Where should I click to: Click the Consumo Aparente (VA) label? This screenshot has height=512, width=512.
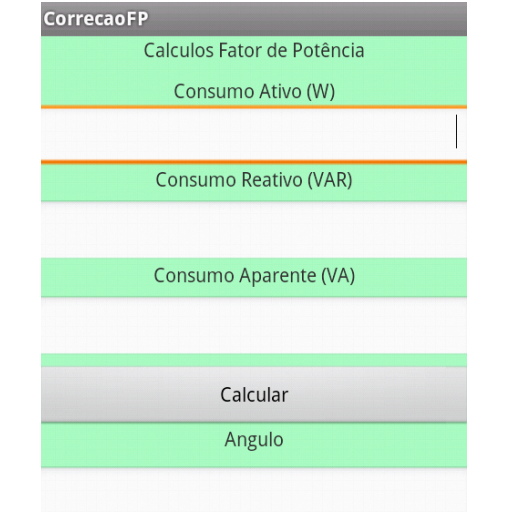coord(254,276)
